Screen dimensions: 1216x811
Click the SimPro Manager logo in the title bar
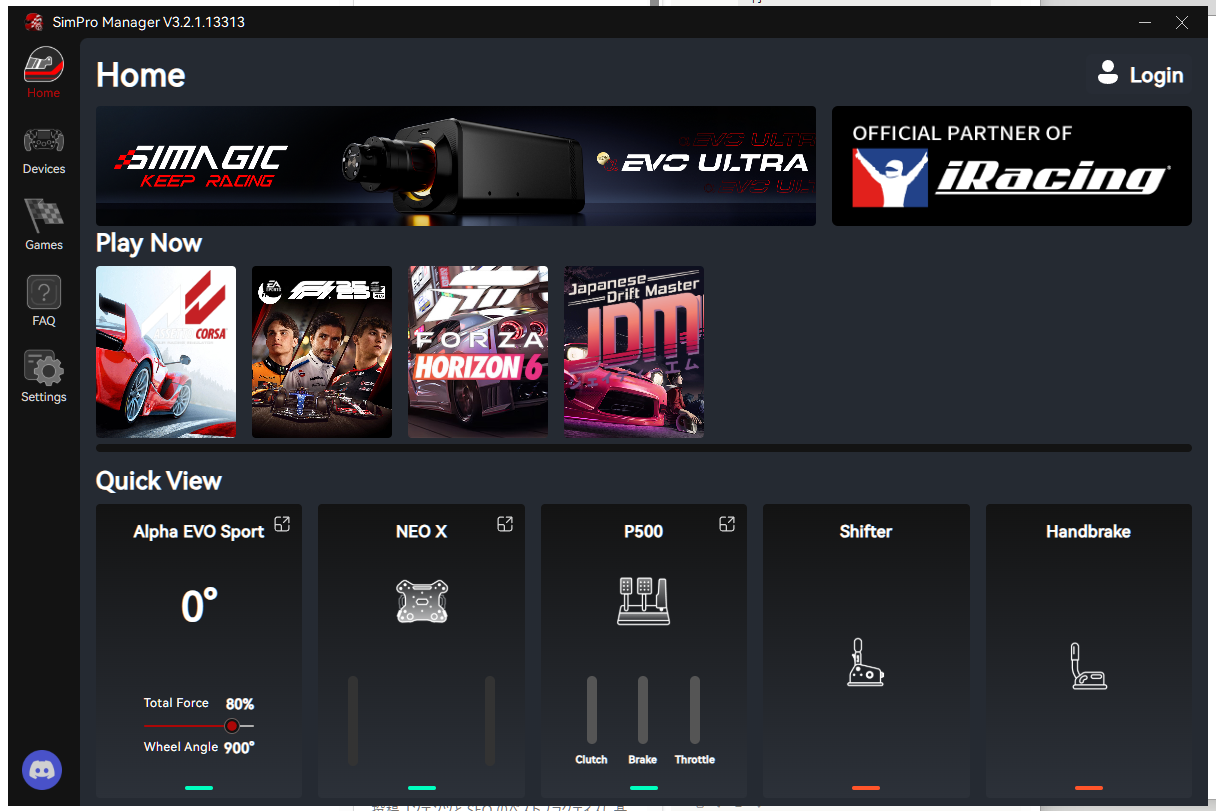pyautogui.click(x=33, y=22)
